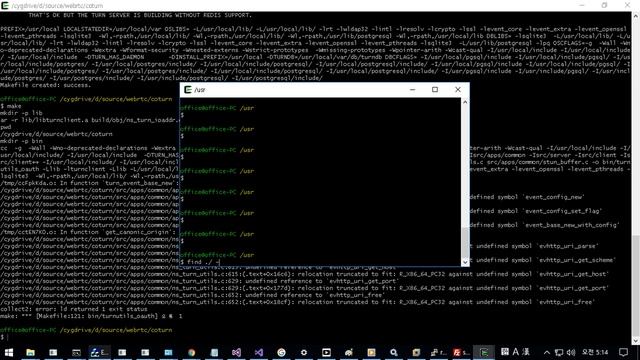
Task: Click the Korean IME pad icon
Action: (x=505, y=352)
